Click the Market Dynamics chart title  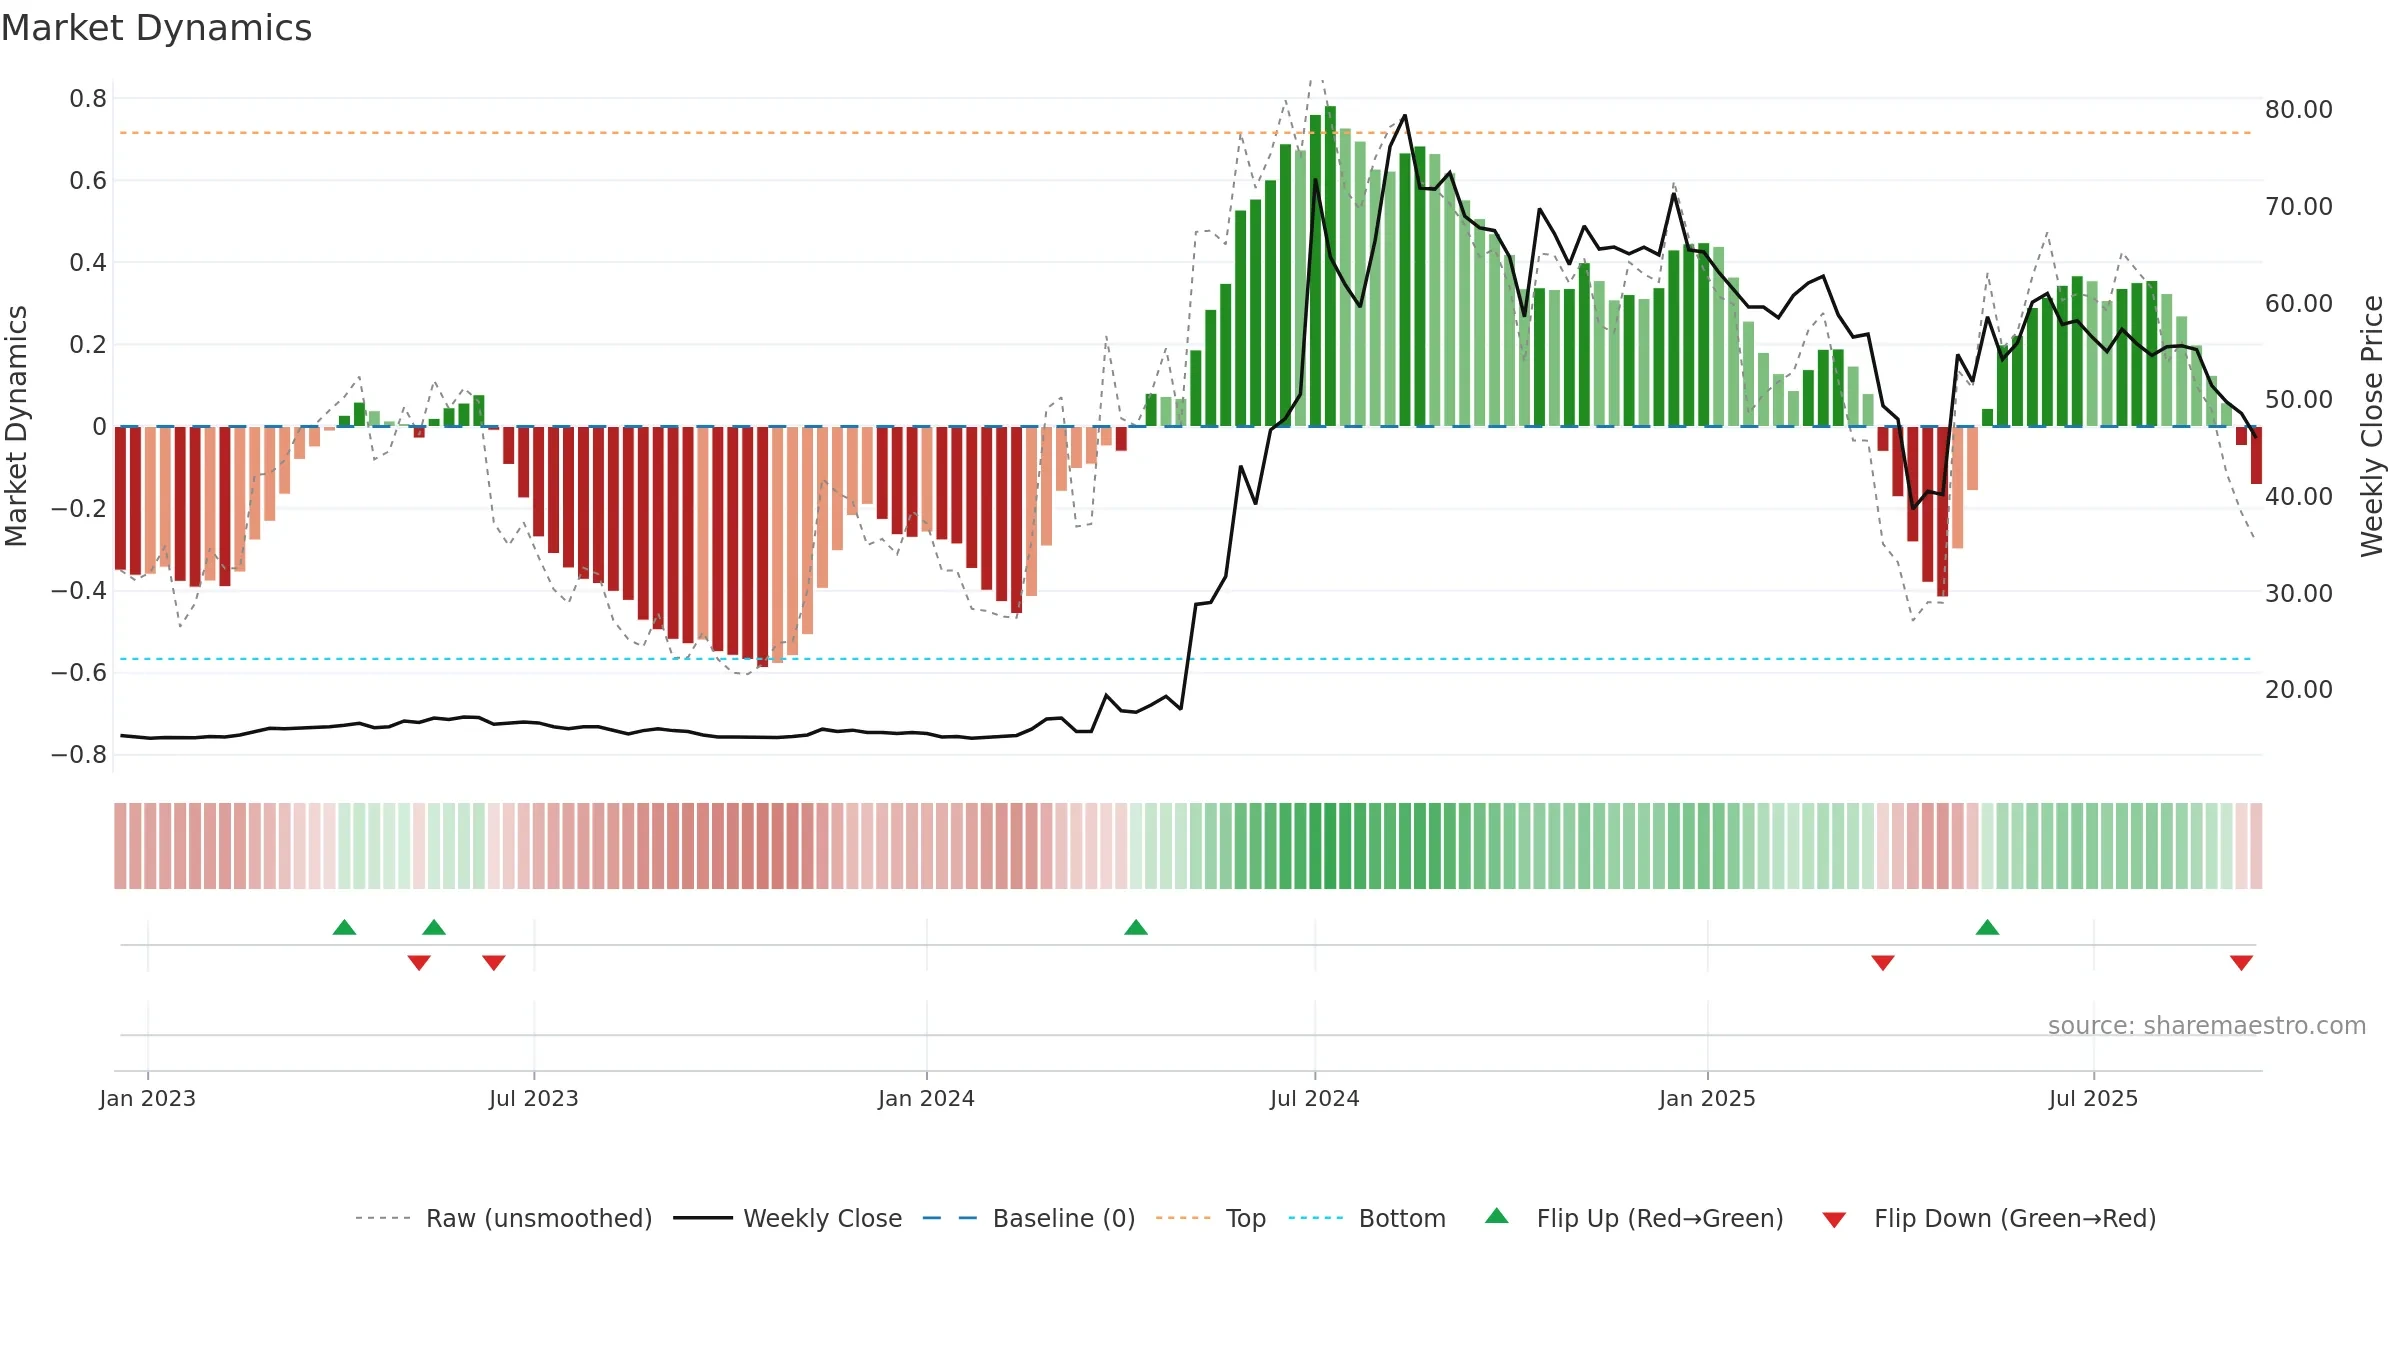click(156, 28)
